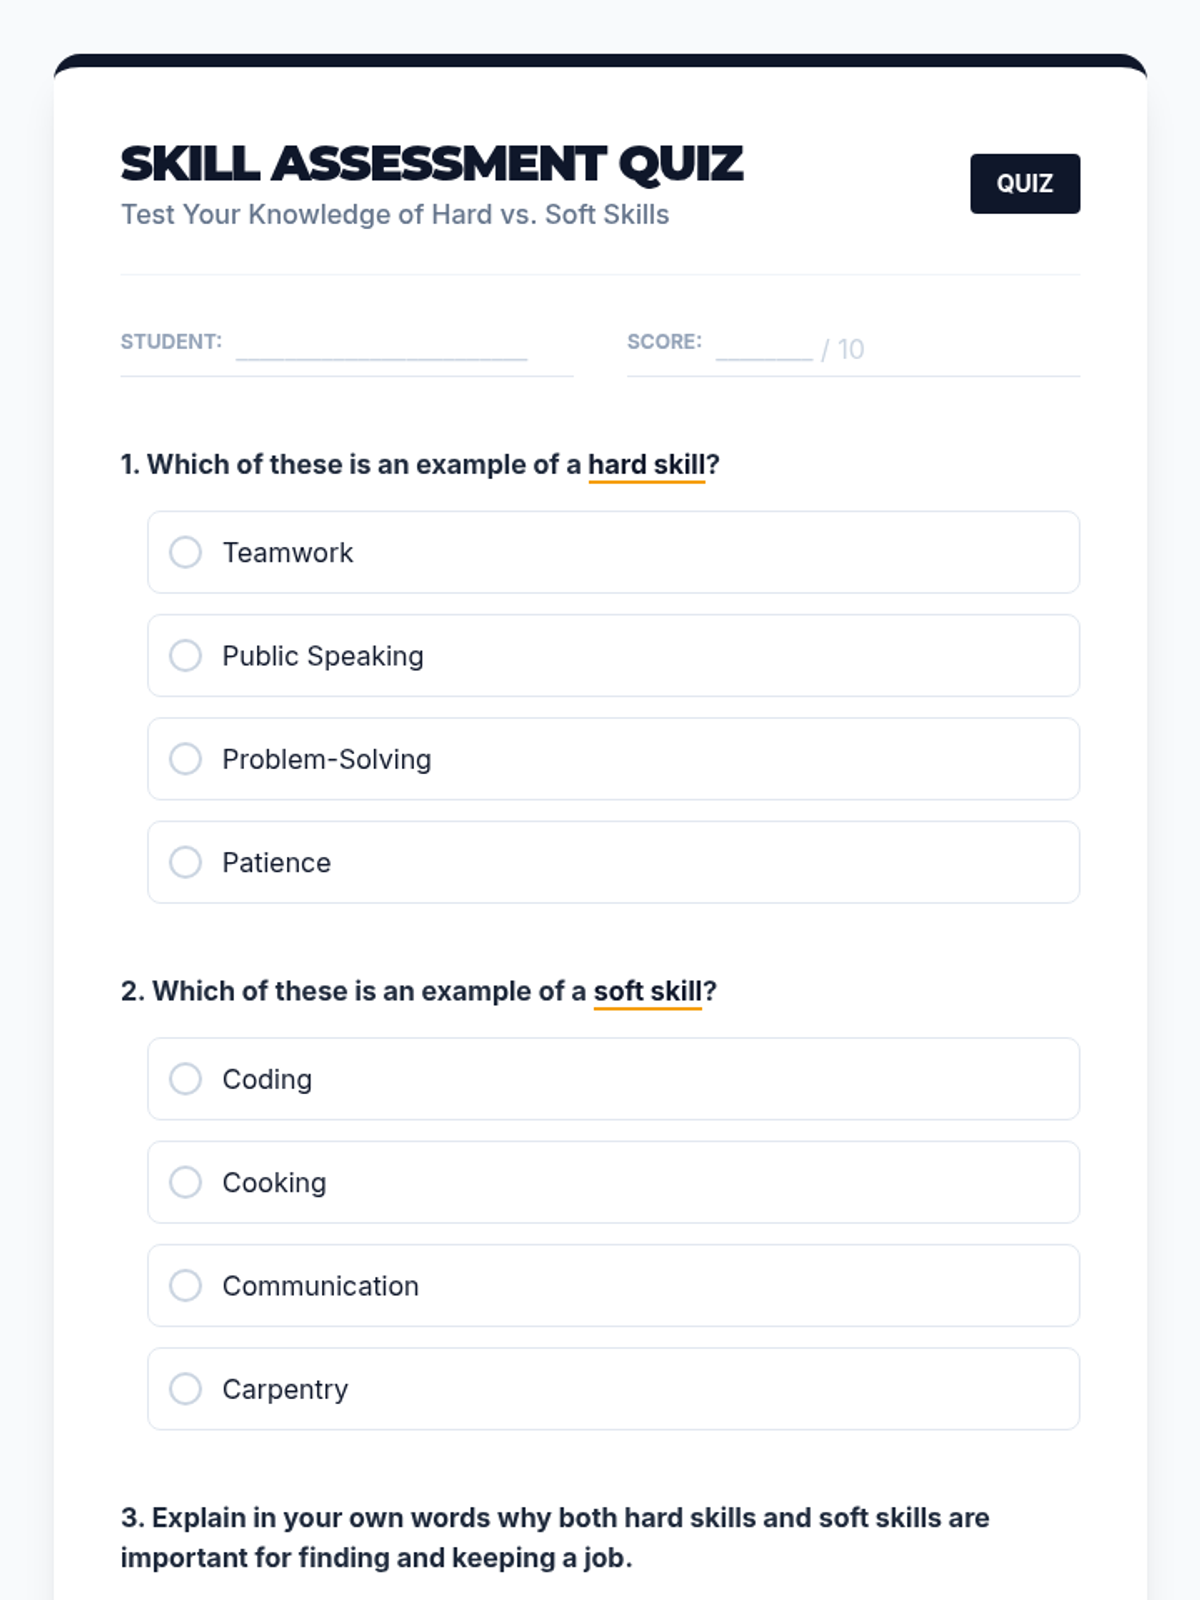1200x1600 pixels.
Task: Click the Communication option text label
Action: 320,1286
